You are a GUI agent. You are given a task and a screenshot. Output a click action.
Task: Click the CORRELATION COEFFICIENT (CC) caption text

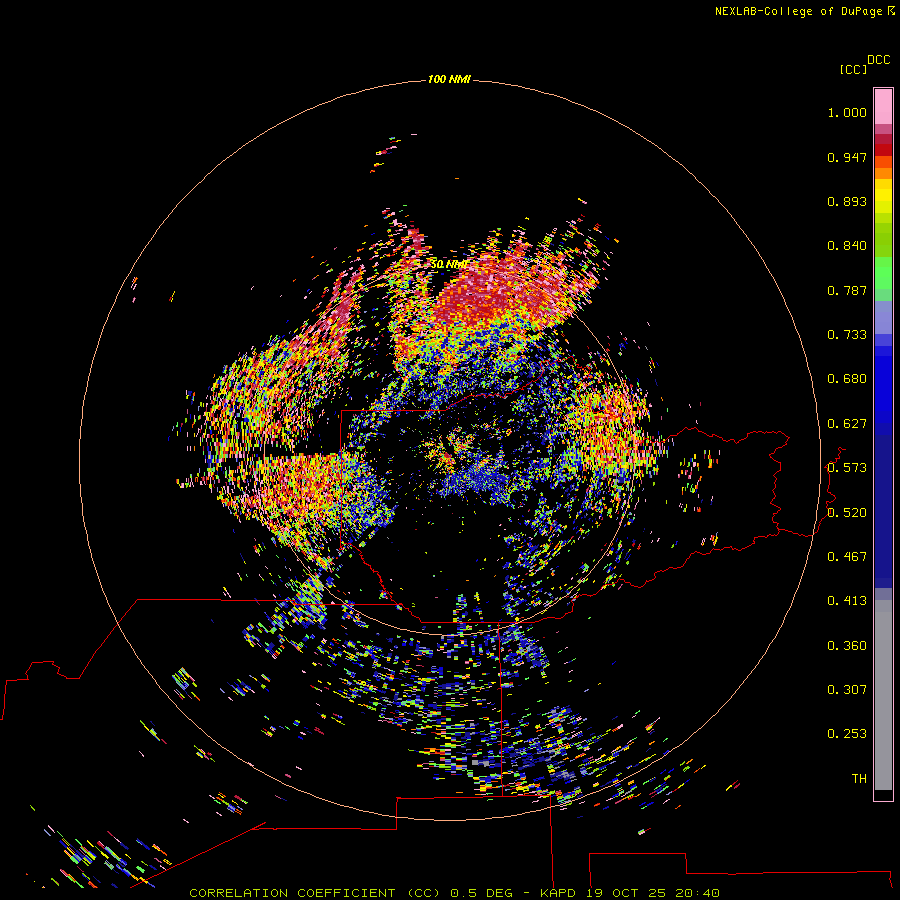[315, 893]
